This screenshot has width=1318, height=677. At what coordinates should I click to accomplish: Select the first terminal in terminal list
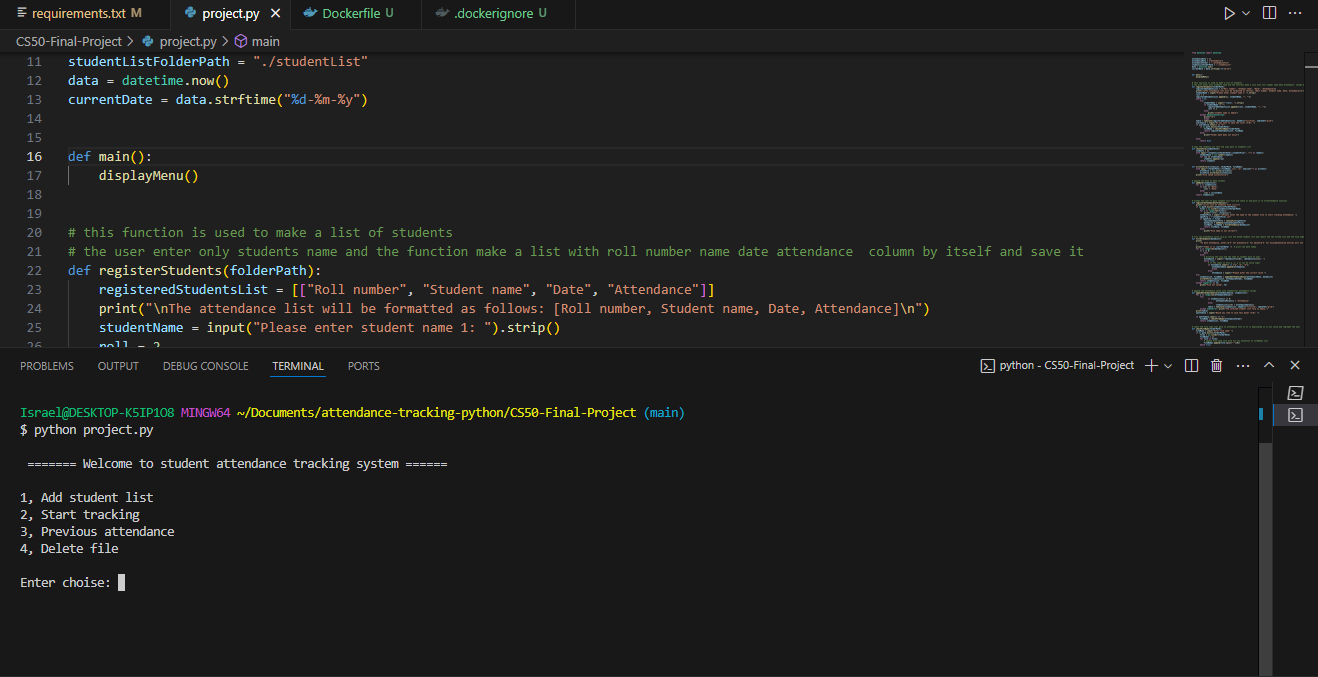[1295, 393]
